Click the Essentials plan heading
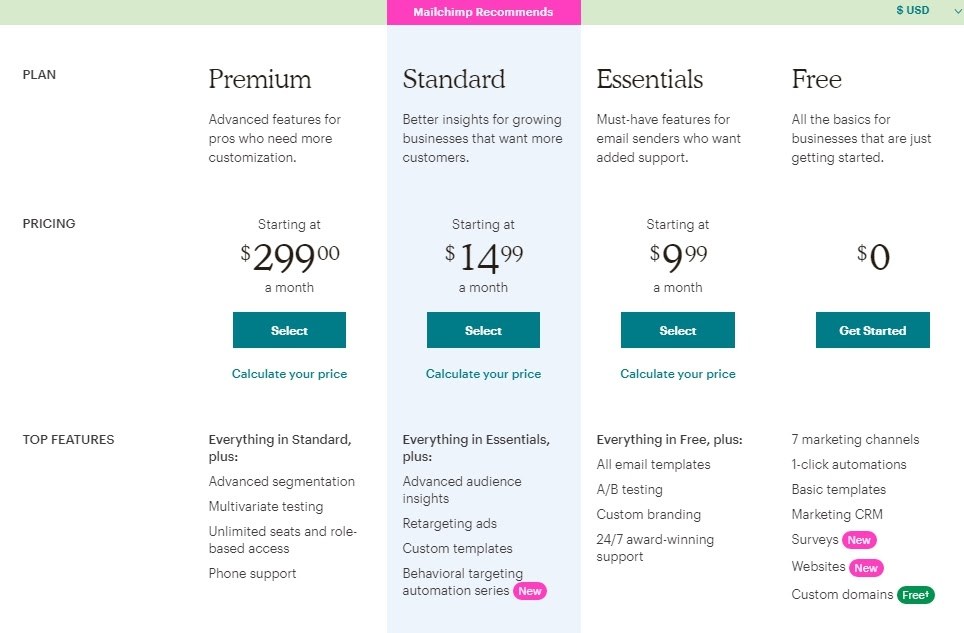This screenshot has width=964, height=633. tap(649, 79)
